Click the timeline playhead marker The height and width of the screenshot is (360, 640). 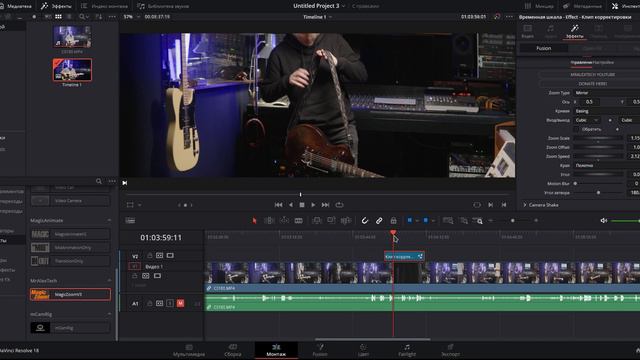(x=393, y=233)
